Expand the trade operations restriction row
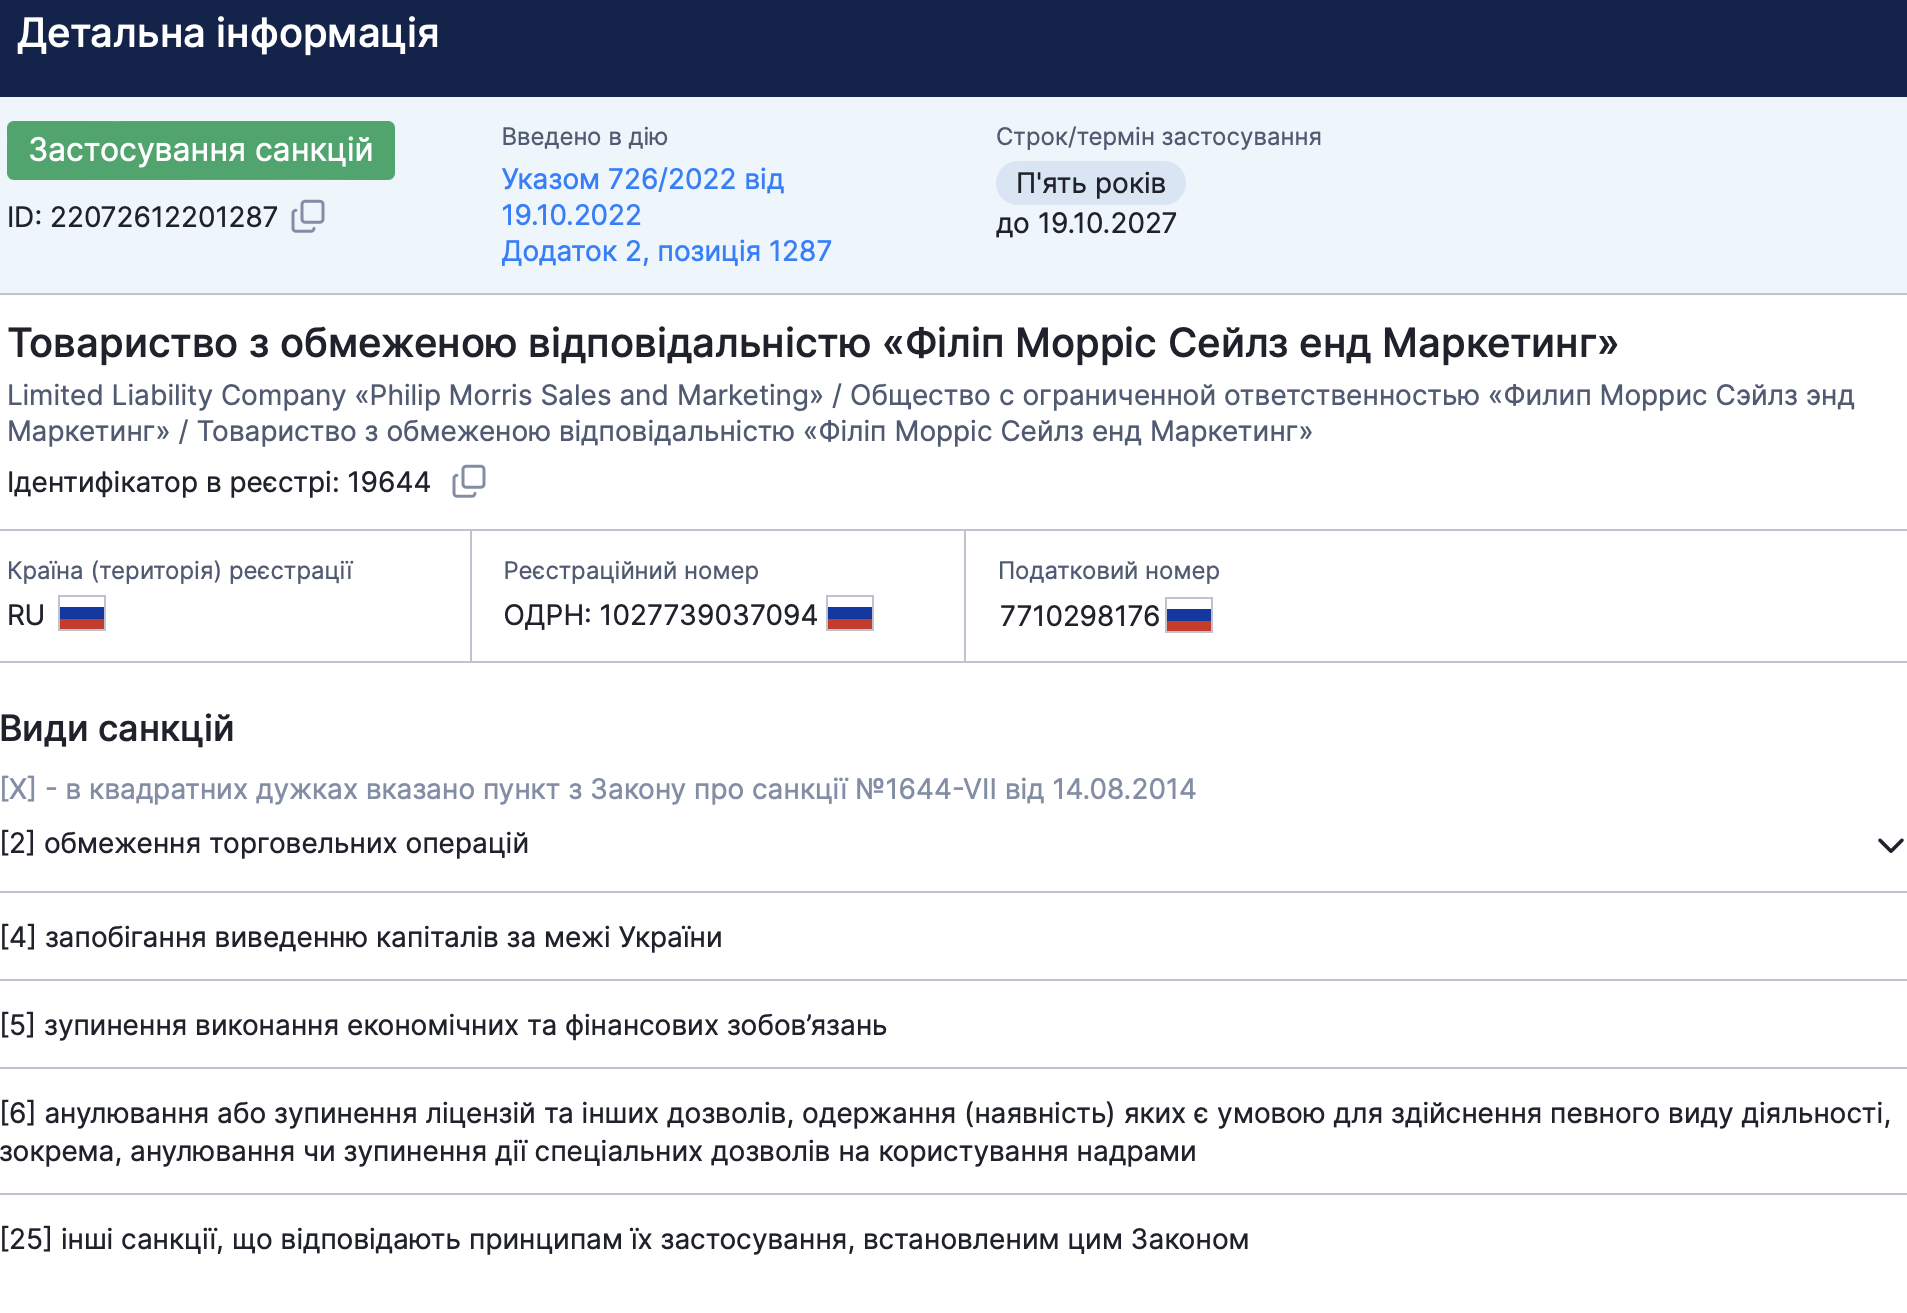This screenshot has width=1907, height=1313. tap(1890, 845)
